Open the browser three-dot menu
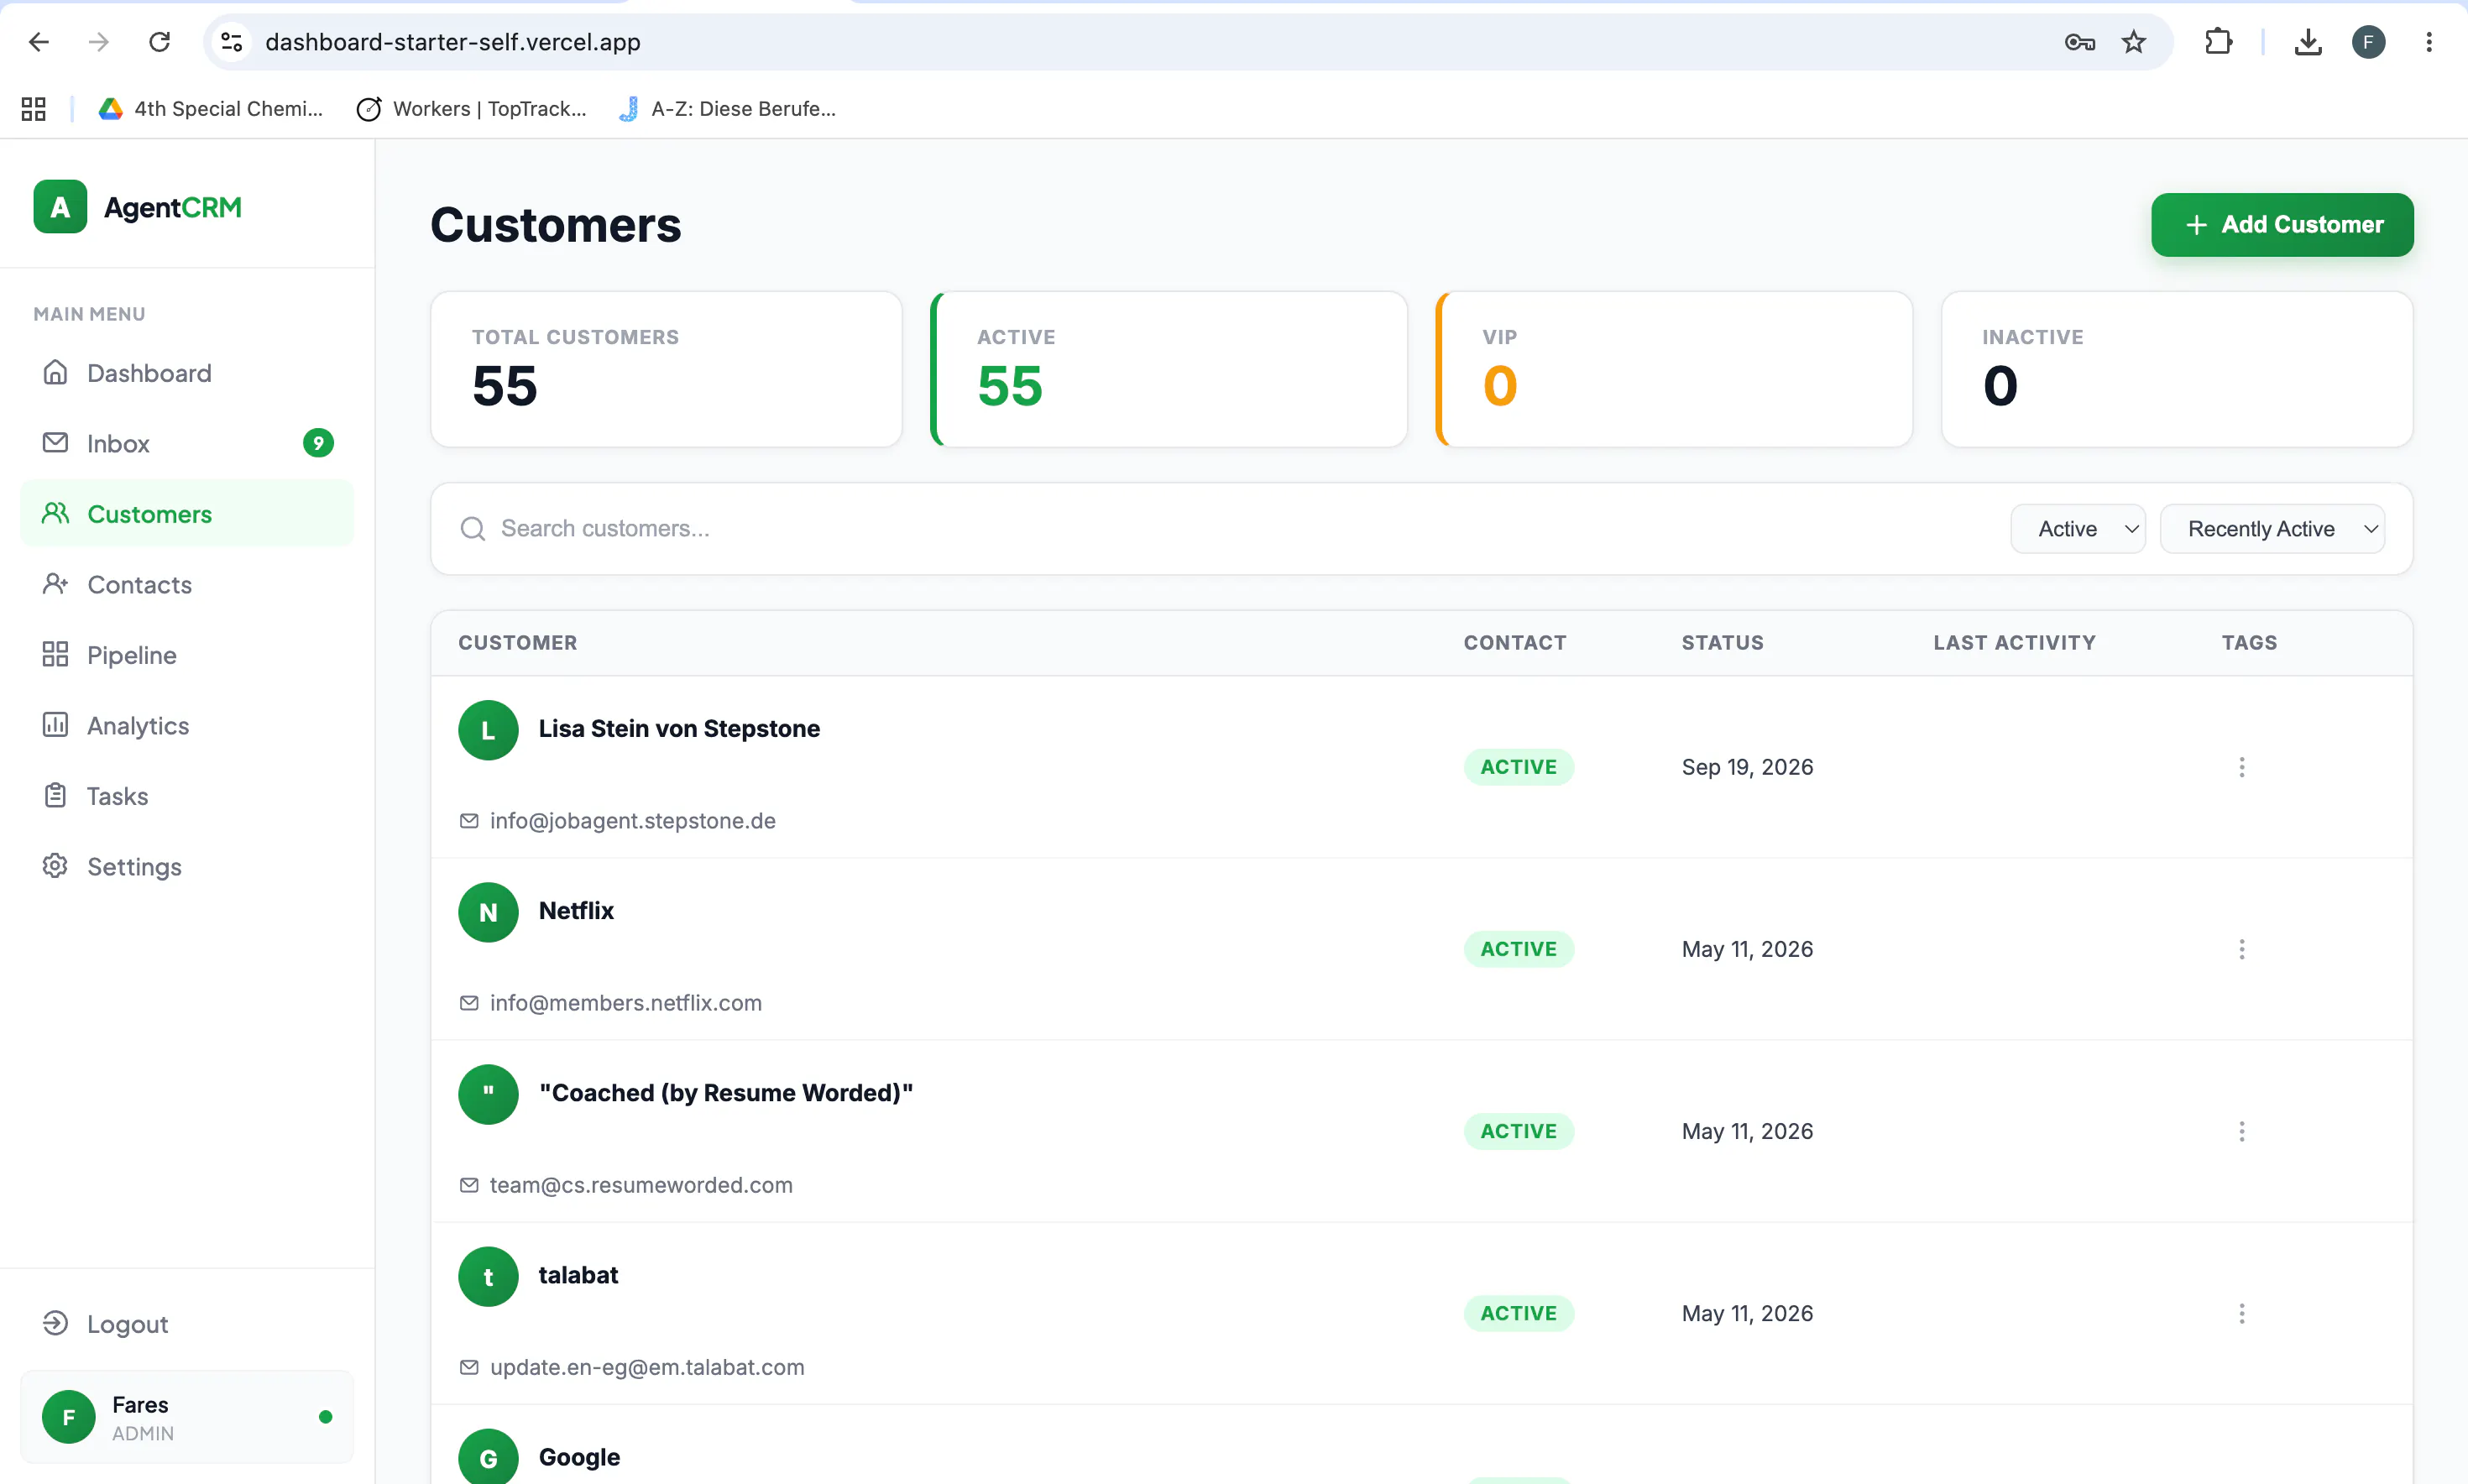This screenshot has height=1484, width=2468. (2428, 42)
